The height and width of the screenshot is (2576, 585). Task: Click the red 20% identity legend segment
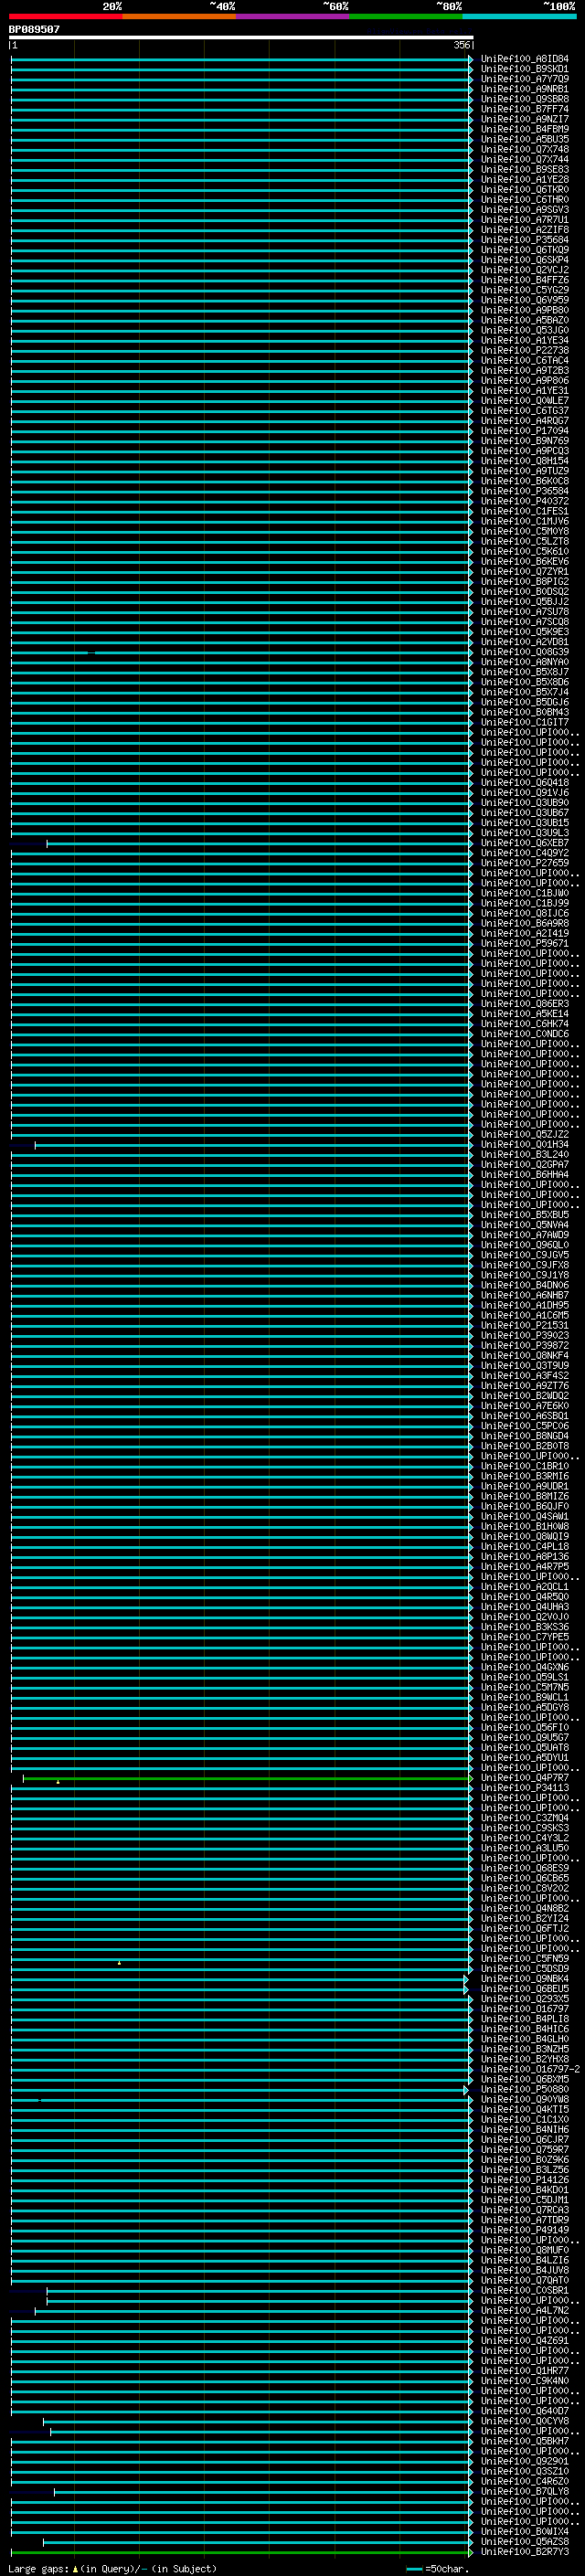coord(66,16)
